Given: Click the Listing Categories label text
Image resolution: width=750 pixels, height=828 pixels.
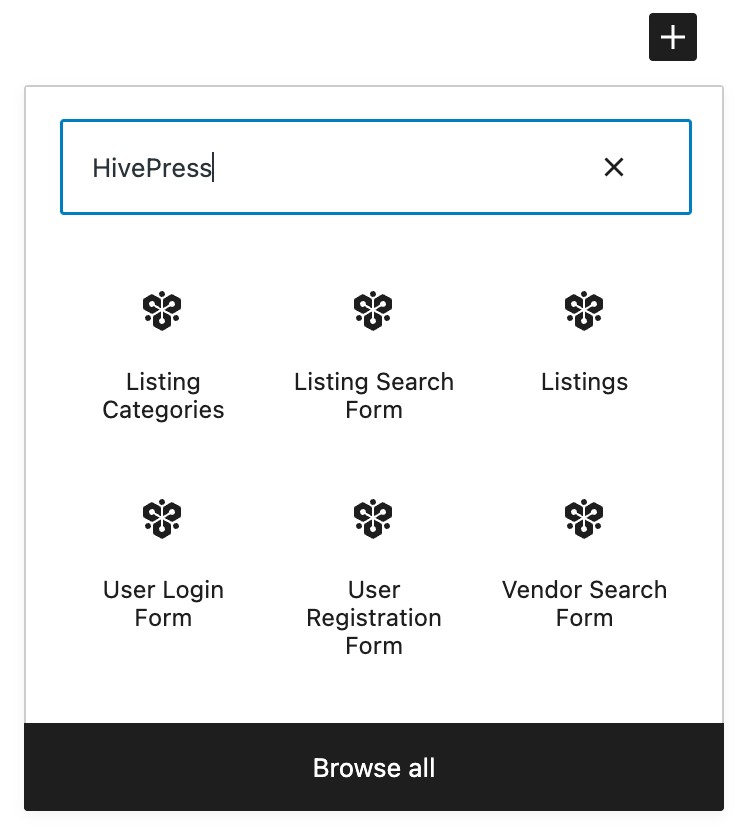Looking at the screenshot, I should pyautogui.click(x=162, y=395).
